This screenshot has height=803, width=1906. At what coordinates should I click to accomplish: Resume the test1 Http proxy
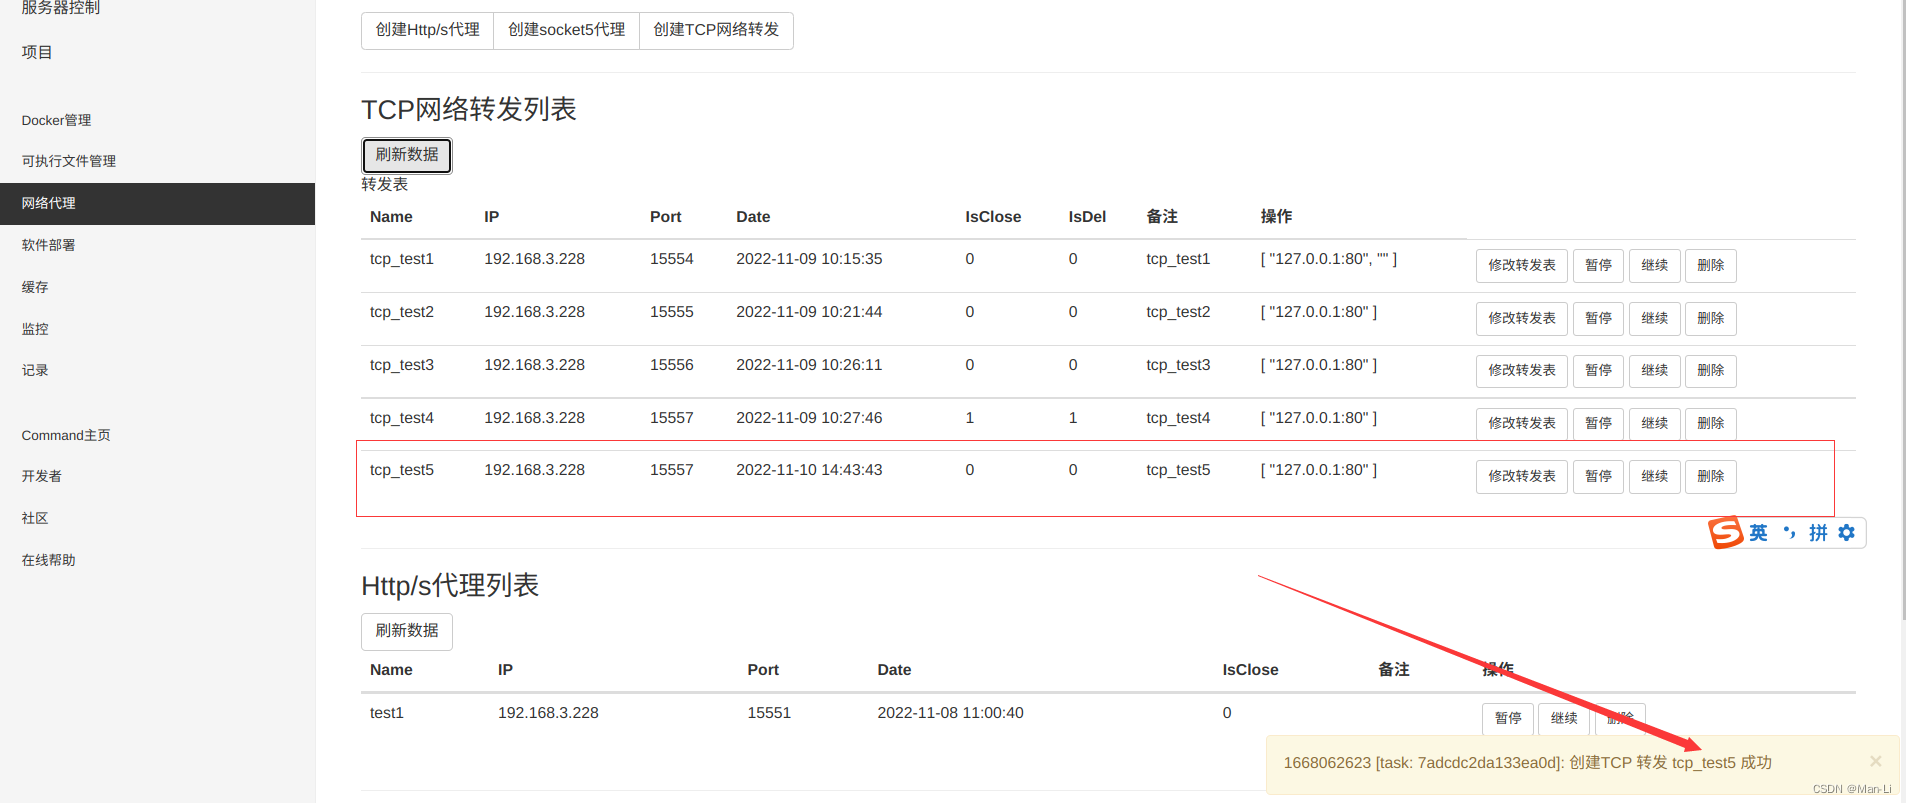pyautogui.click(x=1564, y=719)
